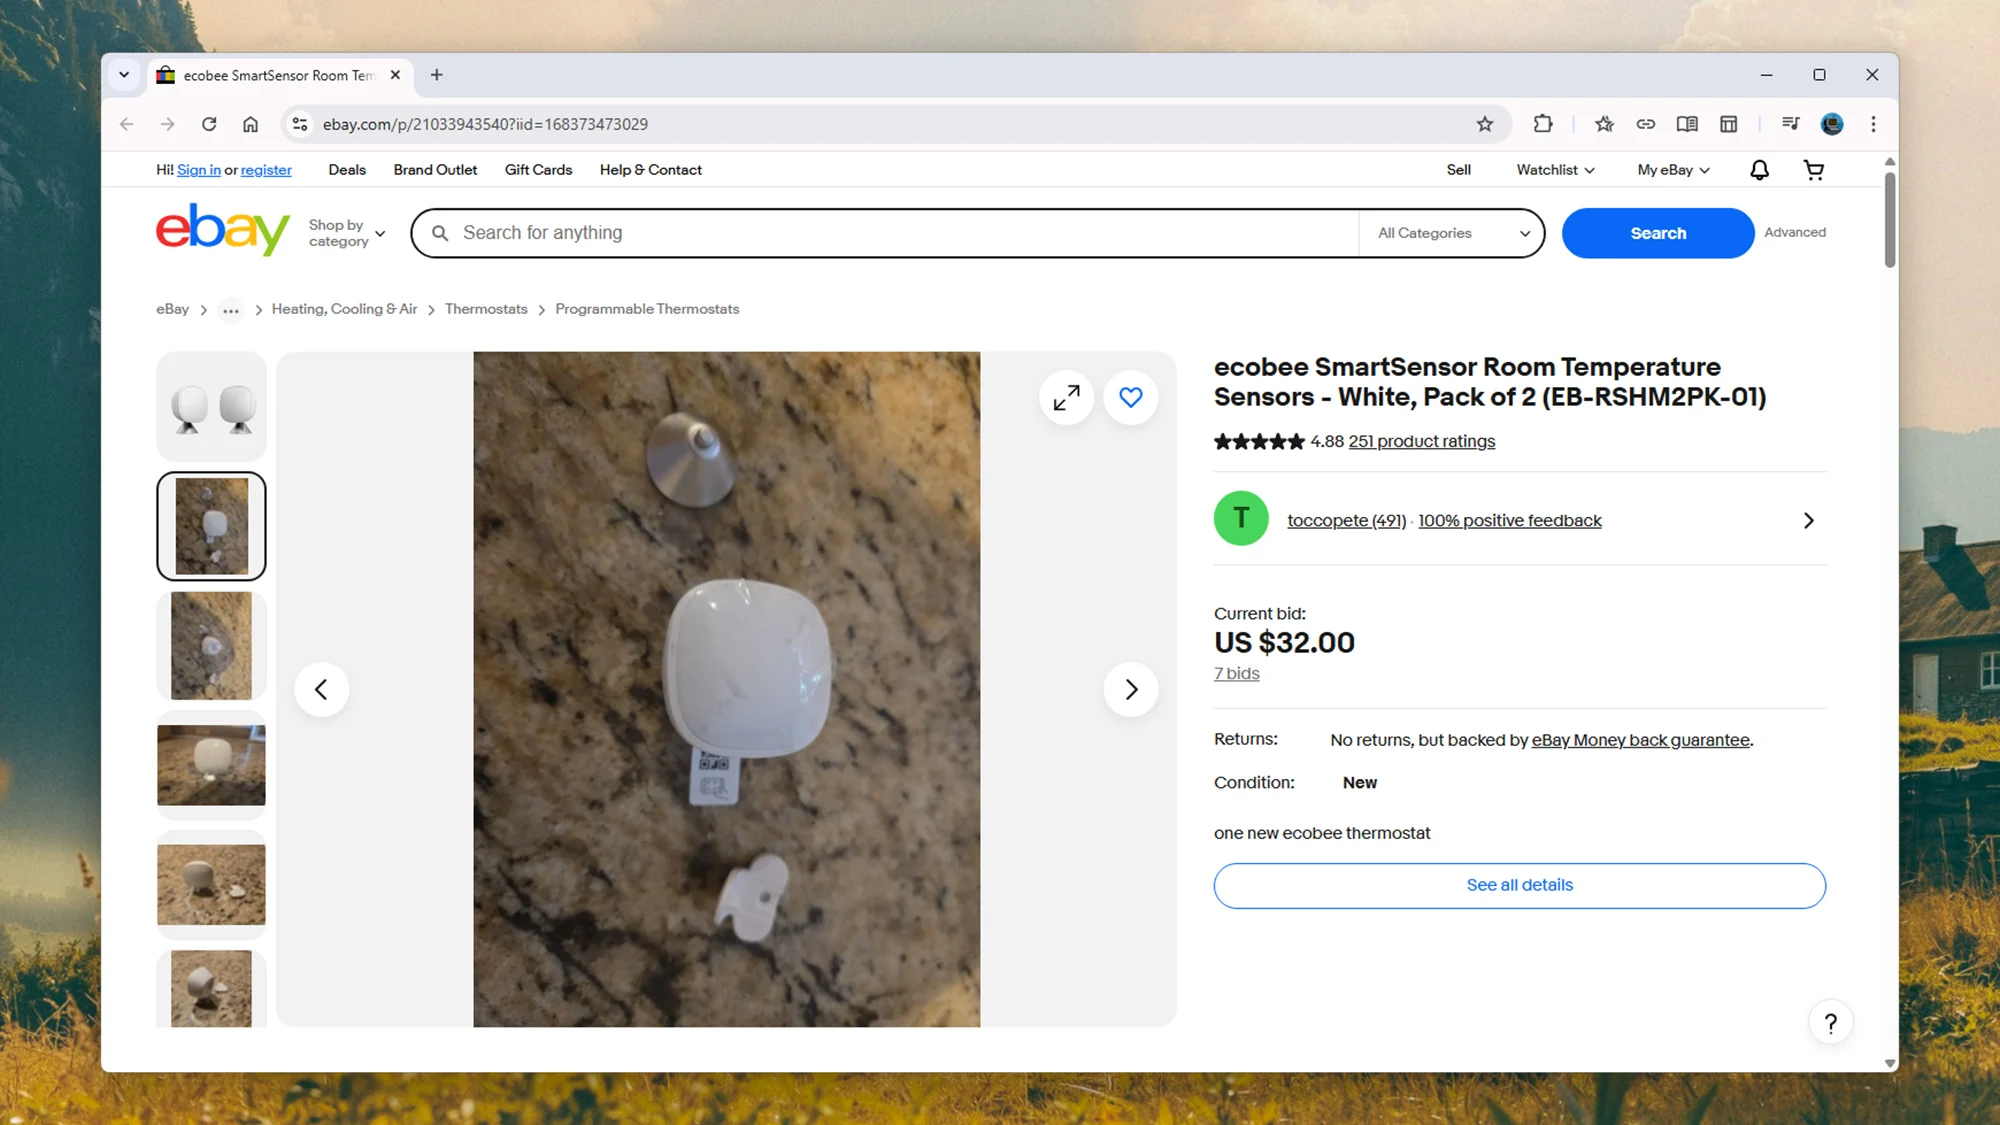The height and width of the screenshot is (1125, 2000).
Task: Click the side panel toolbar icon
Action: tap(1728, 124)
